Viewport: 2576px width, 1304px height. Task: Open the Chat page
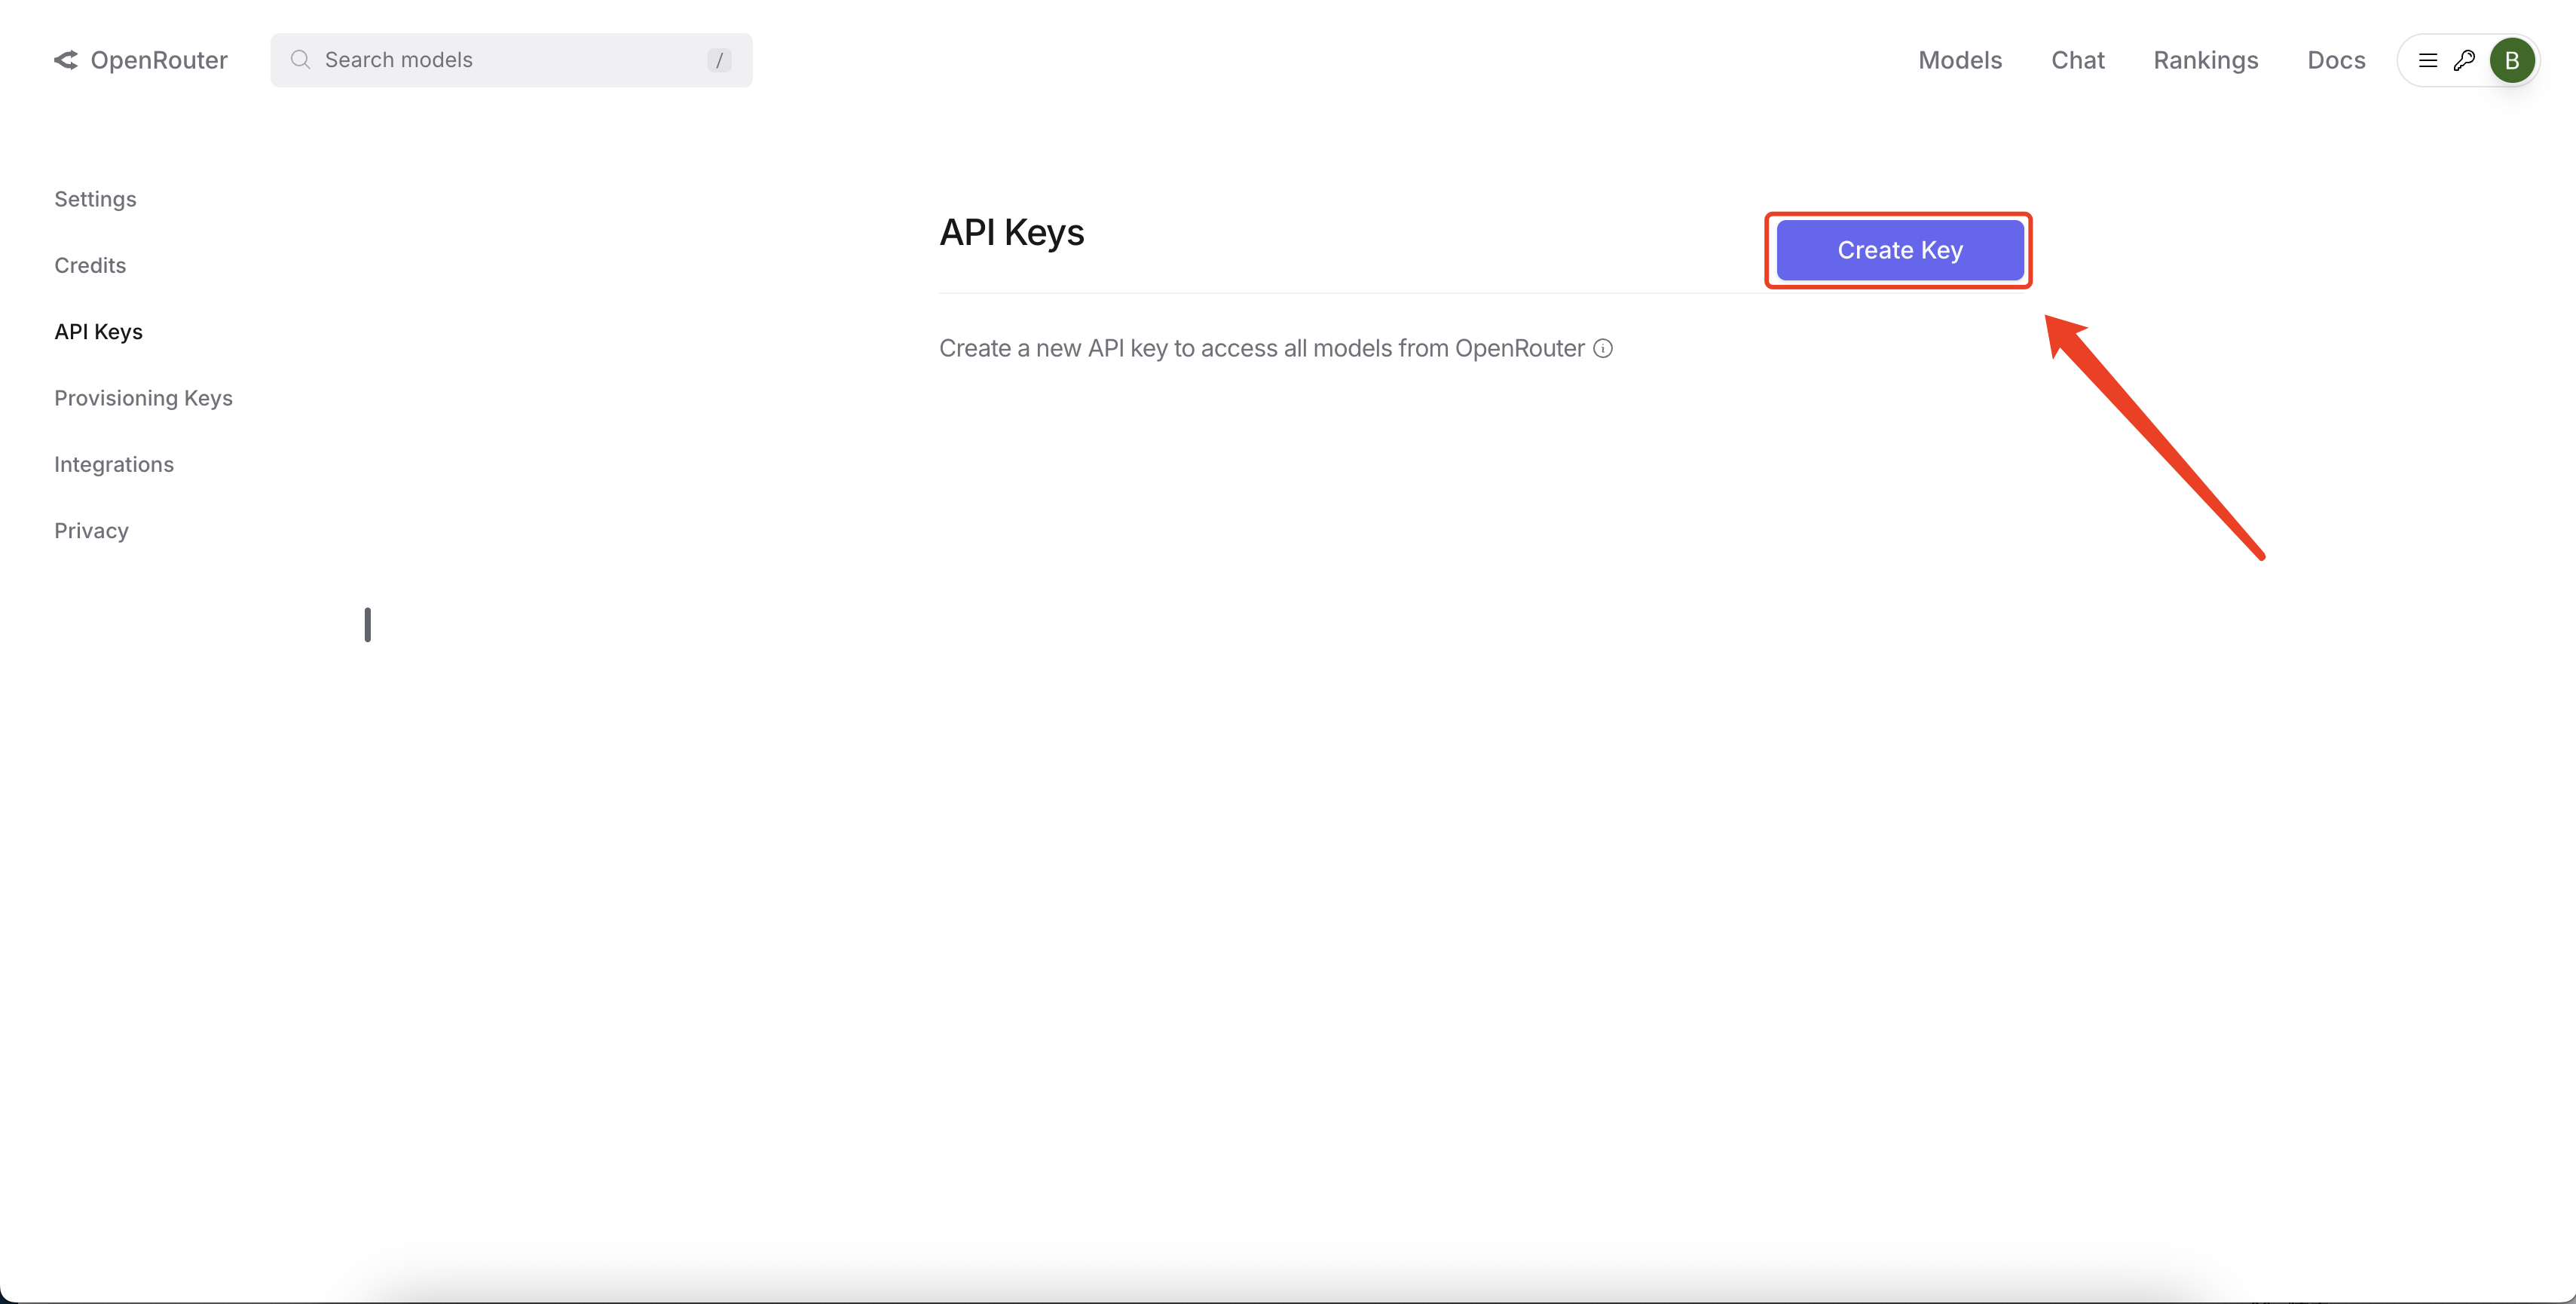pos(2077,60)
